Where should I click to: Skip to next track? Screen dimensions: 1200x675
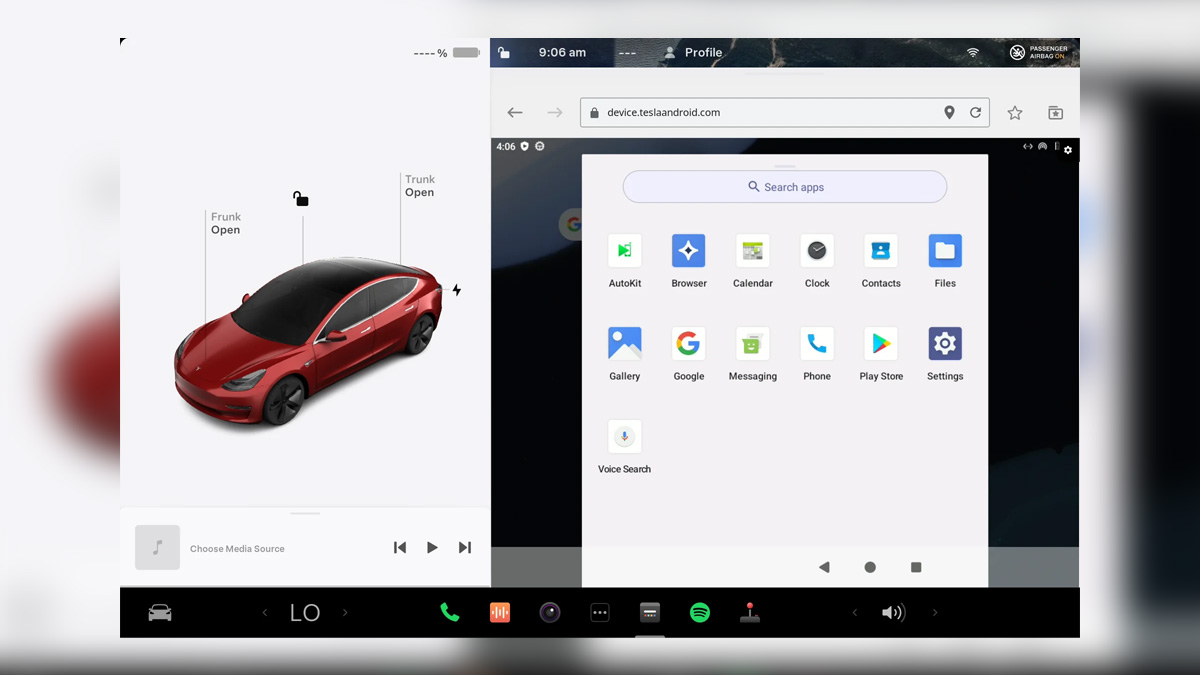465,547
